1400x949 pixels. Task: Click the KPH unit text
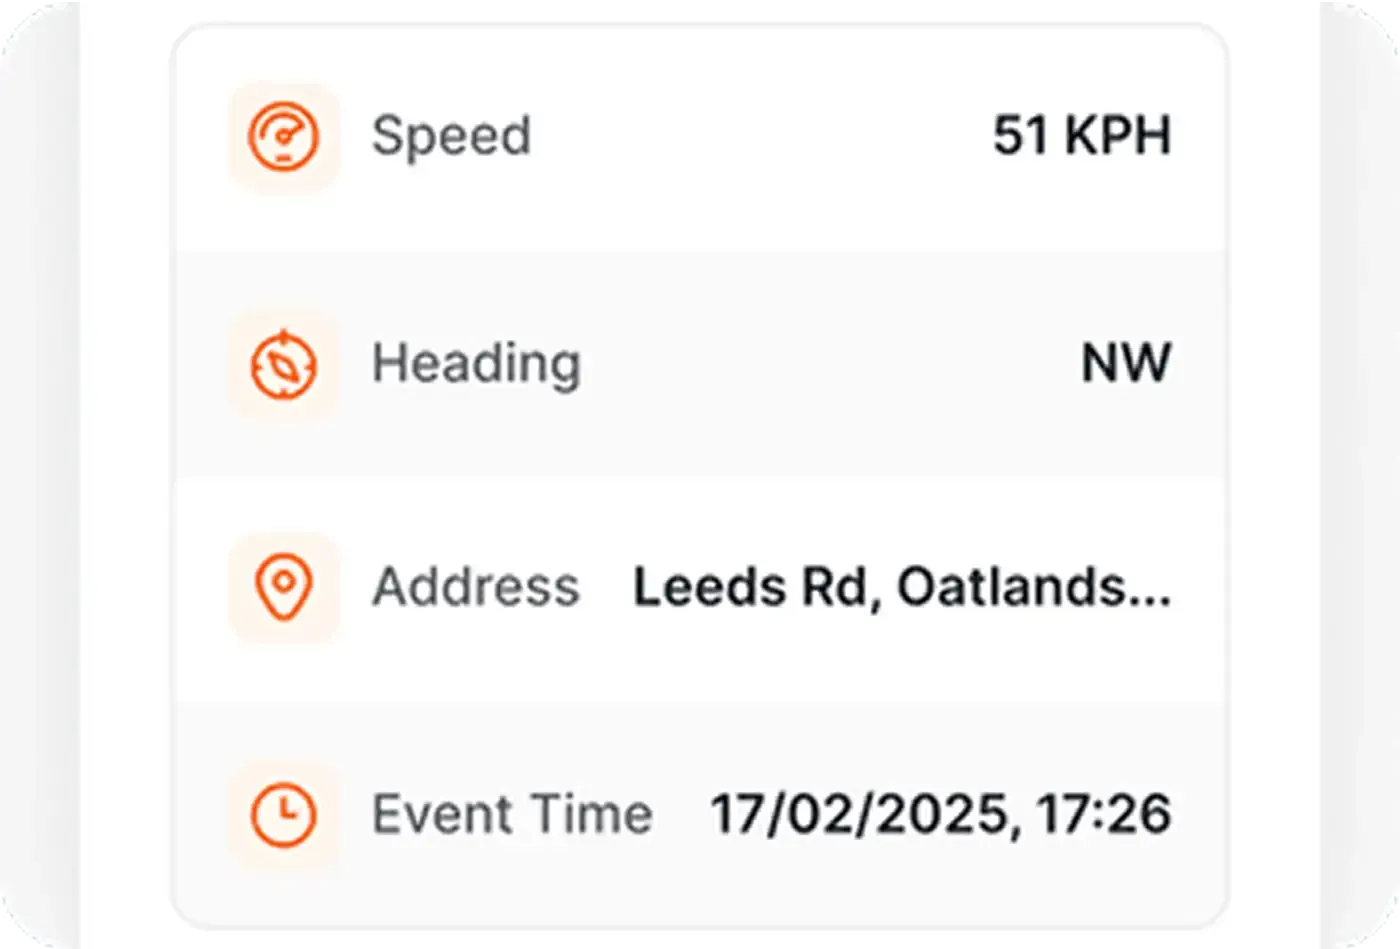pos(1118,135)
